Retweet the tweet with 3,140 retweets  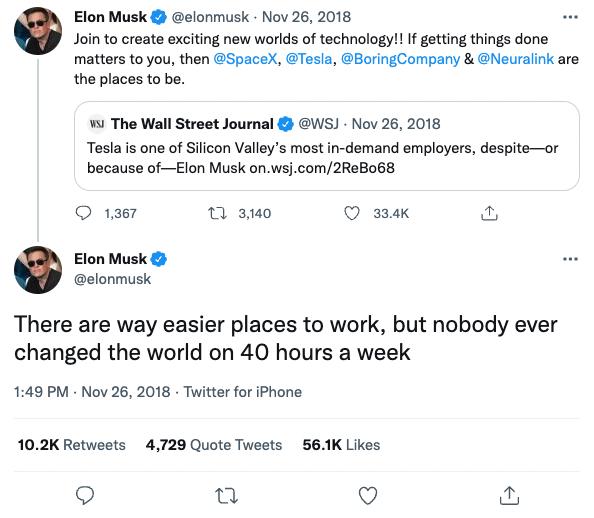pyautogui.click(x=217, y=213)
